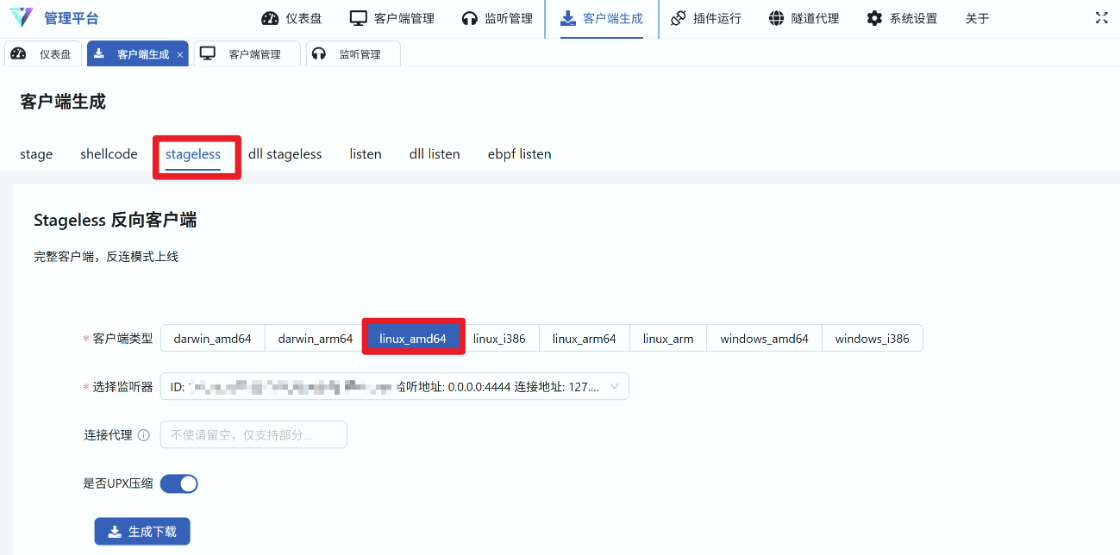
Task: Click the gauge icon on 仪表盘 page tab
Action: click(19, 54)
